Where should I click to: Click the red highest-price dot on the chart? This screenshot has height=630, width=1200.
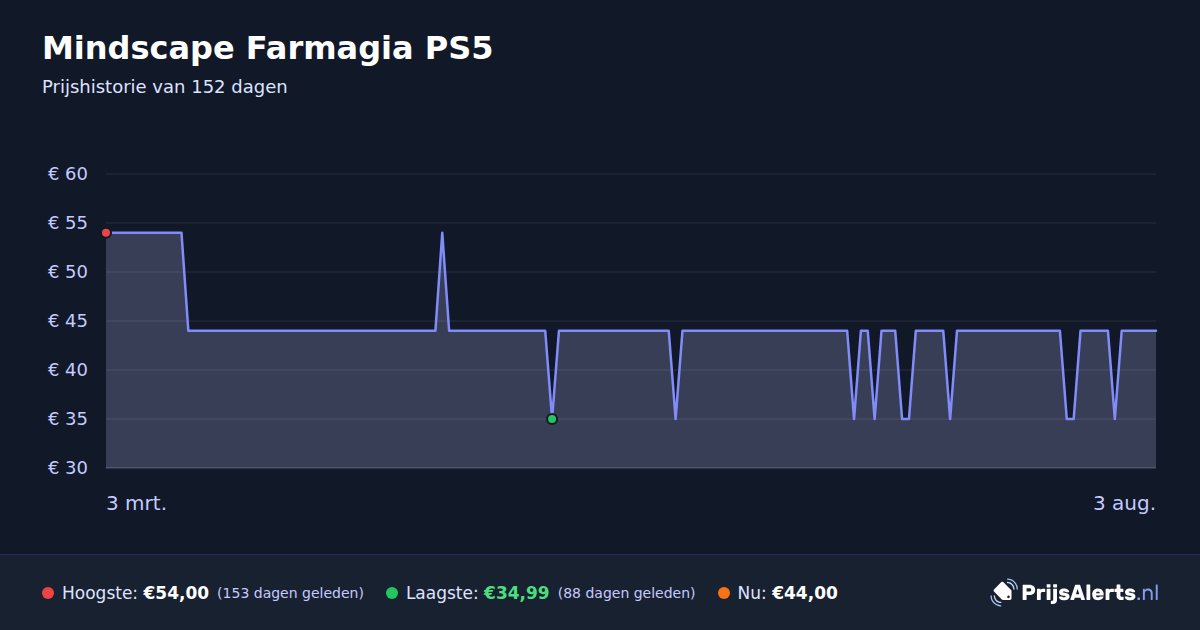click(106, 233)
